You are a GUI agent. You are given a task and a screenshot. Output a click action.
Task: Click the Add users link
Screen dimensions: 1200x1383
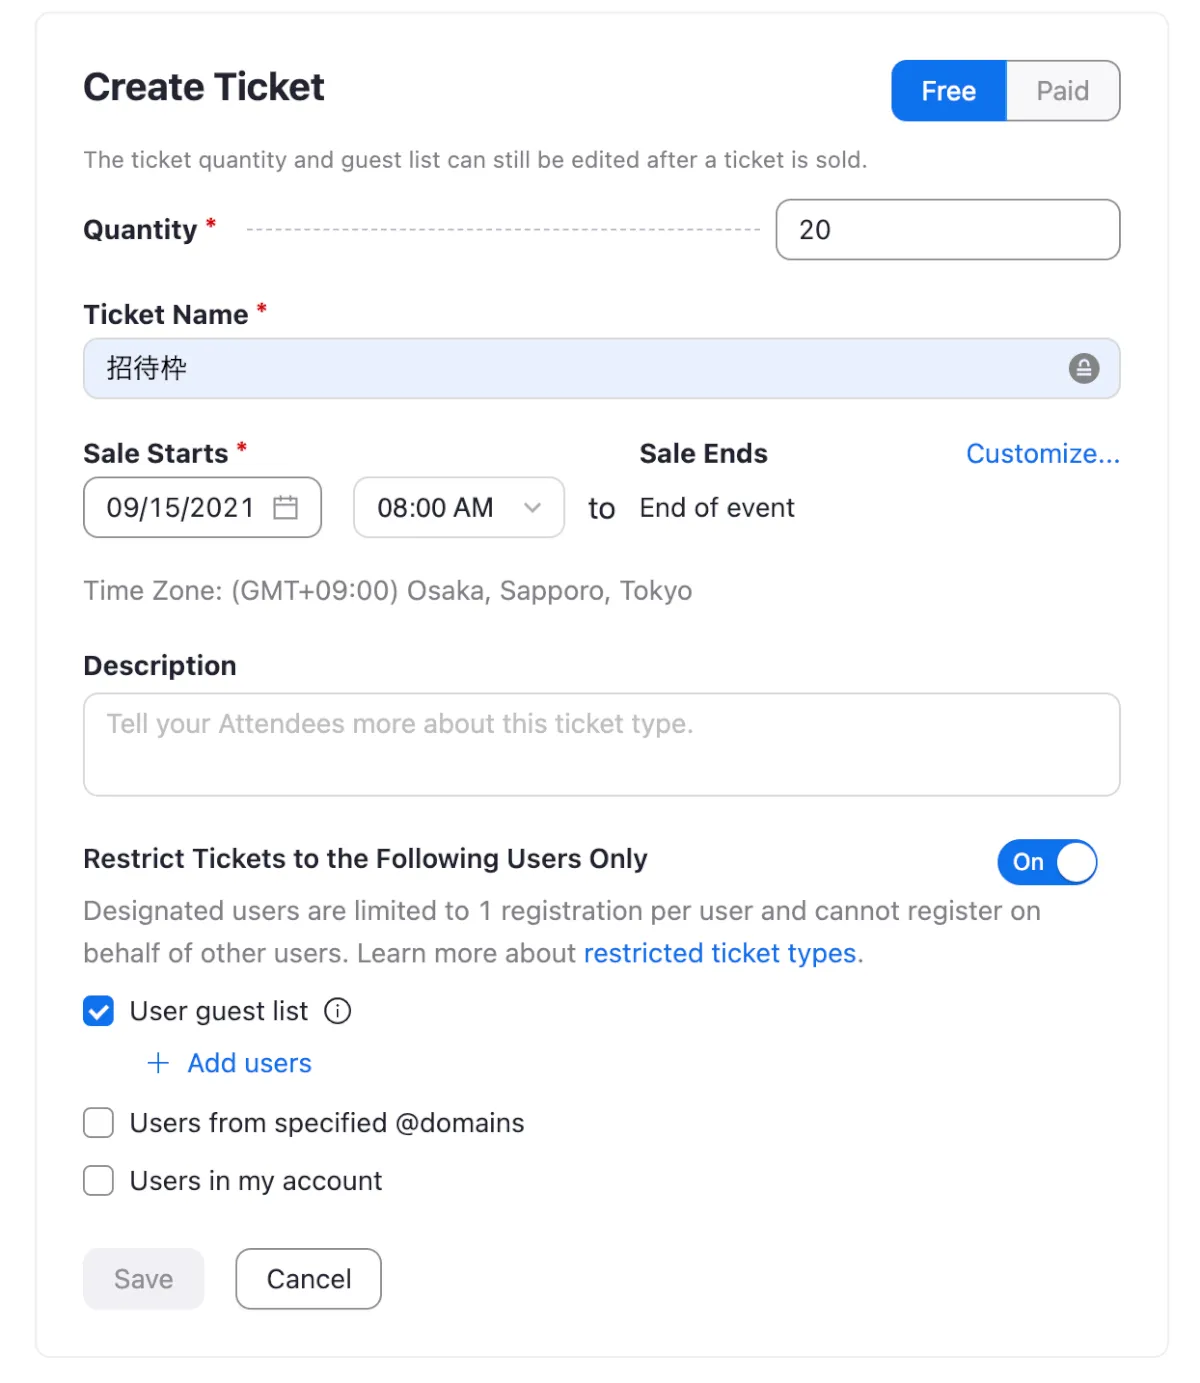click(x=249, y=1063)
